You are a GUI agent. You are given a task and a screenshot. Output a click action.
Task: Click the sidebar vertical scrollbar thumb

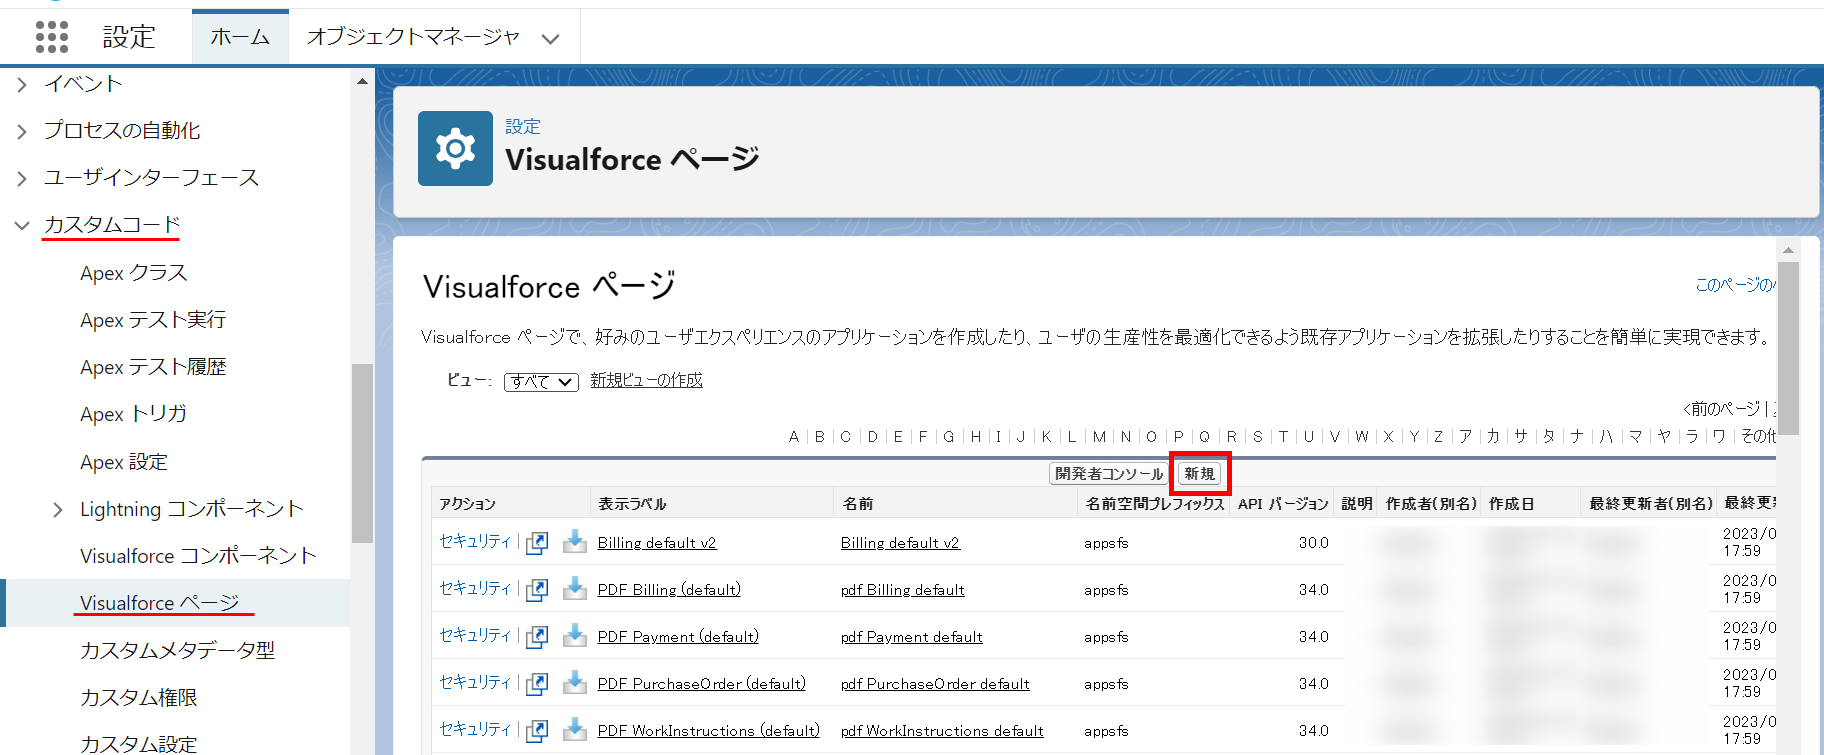point(362,452)
